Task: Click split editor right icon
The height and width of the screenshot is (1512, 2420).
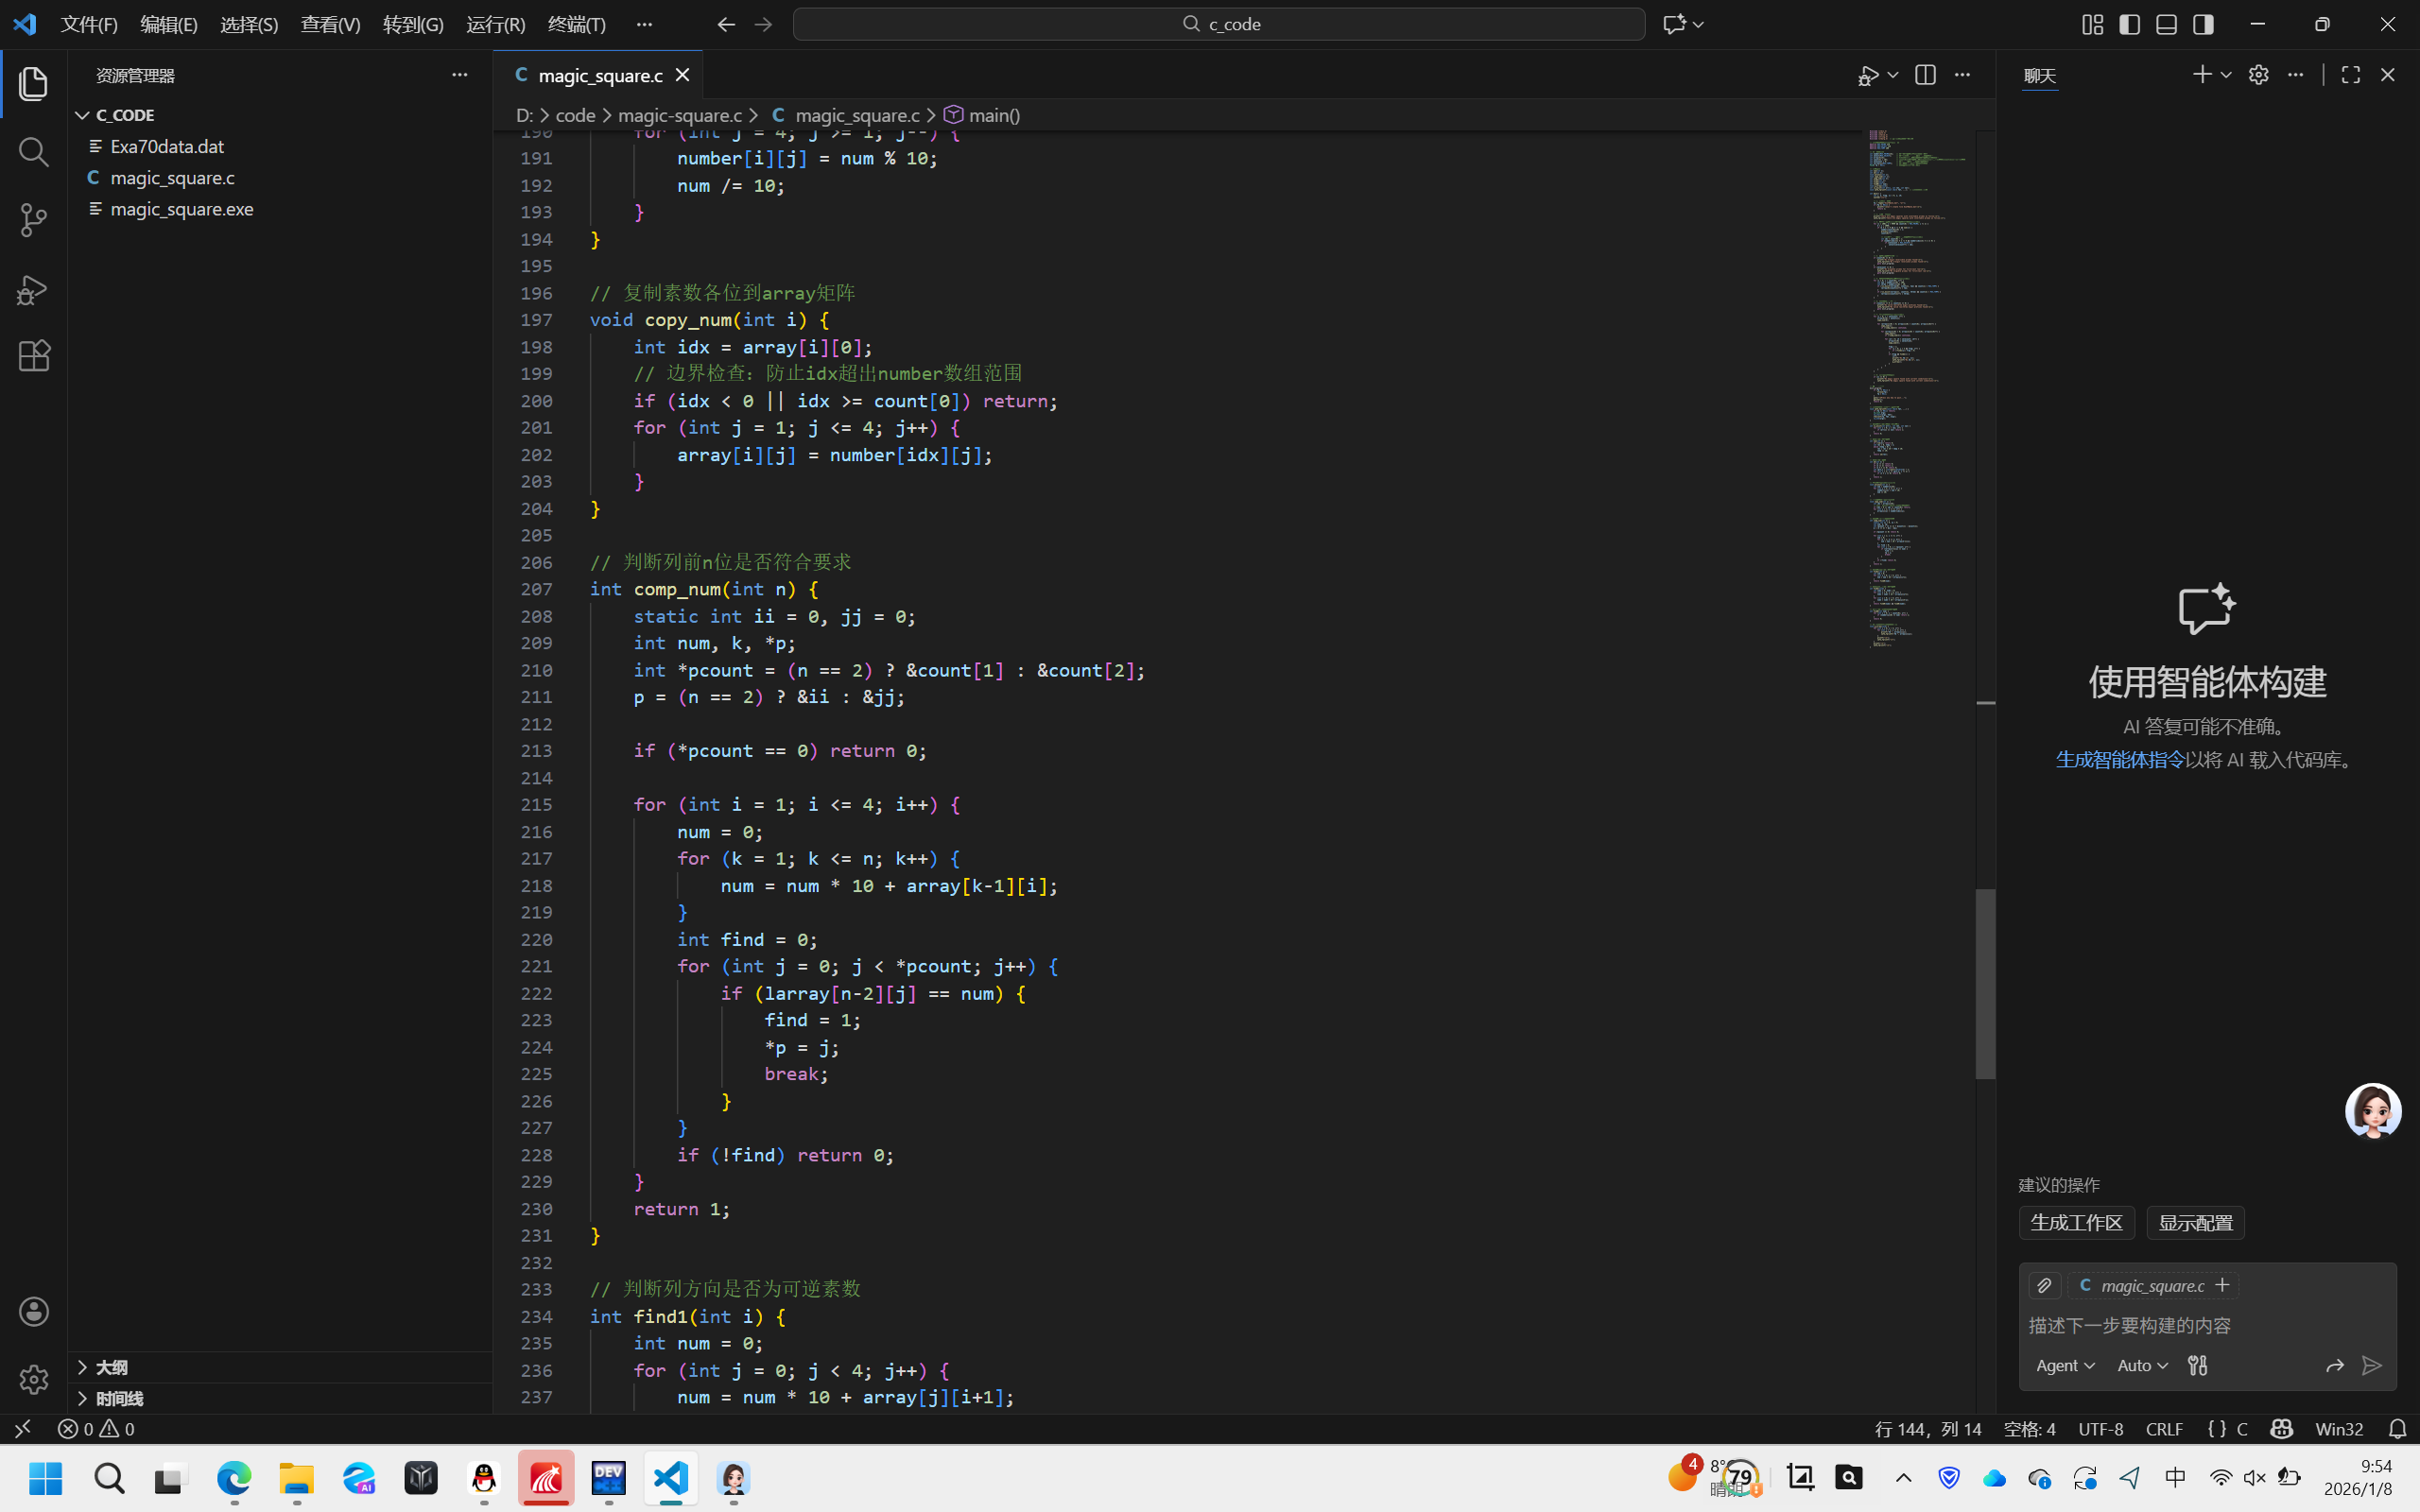Action: pyautogui.click(x=1925, y=75)
